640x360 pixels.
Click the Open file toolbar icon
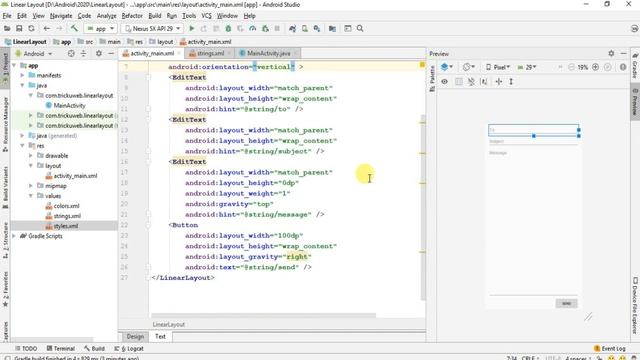(7, 29)
